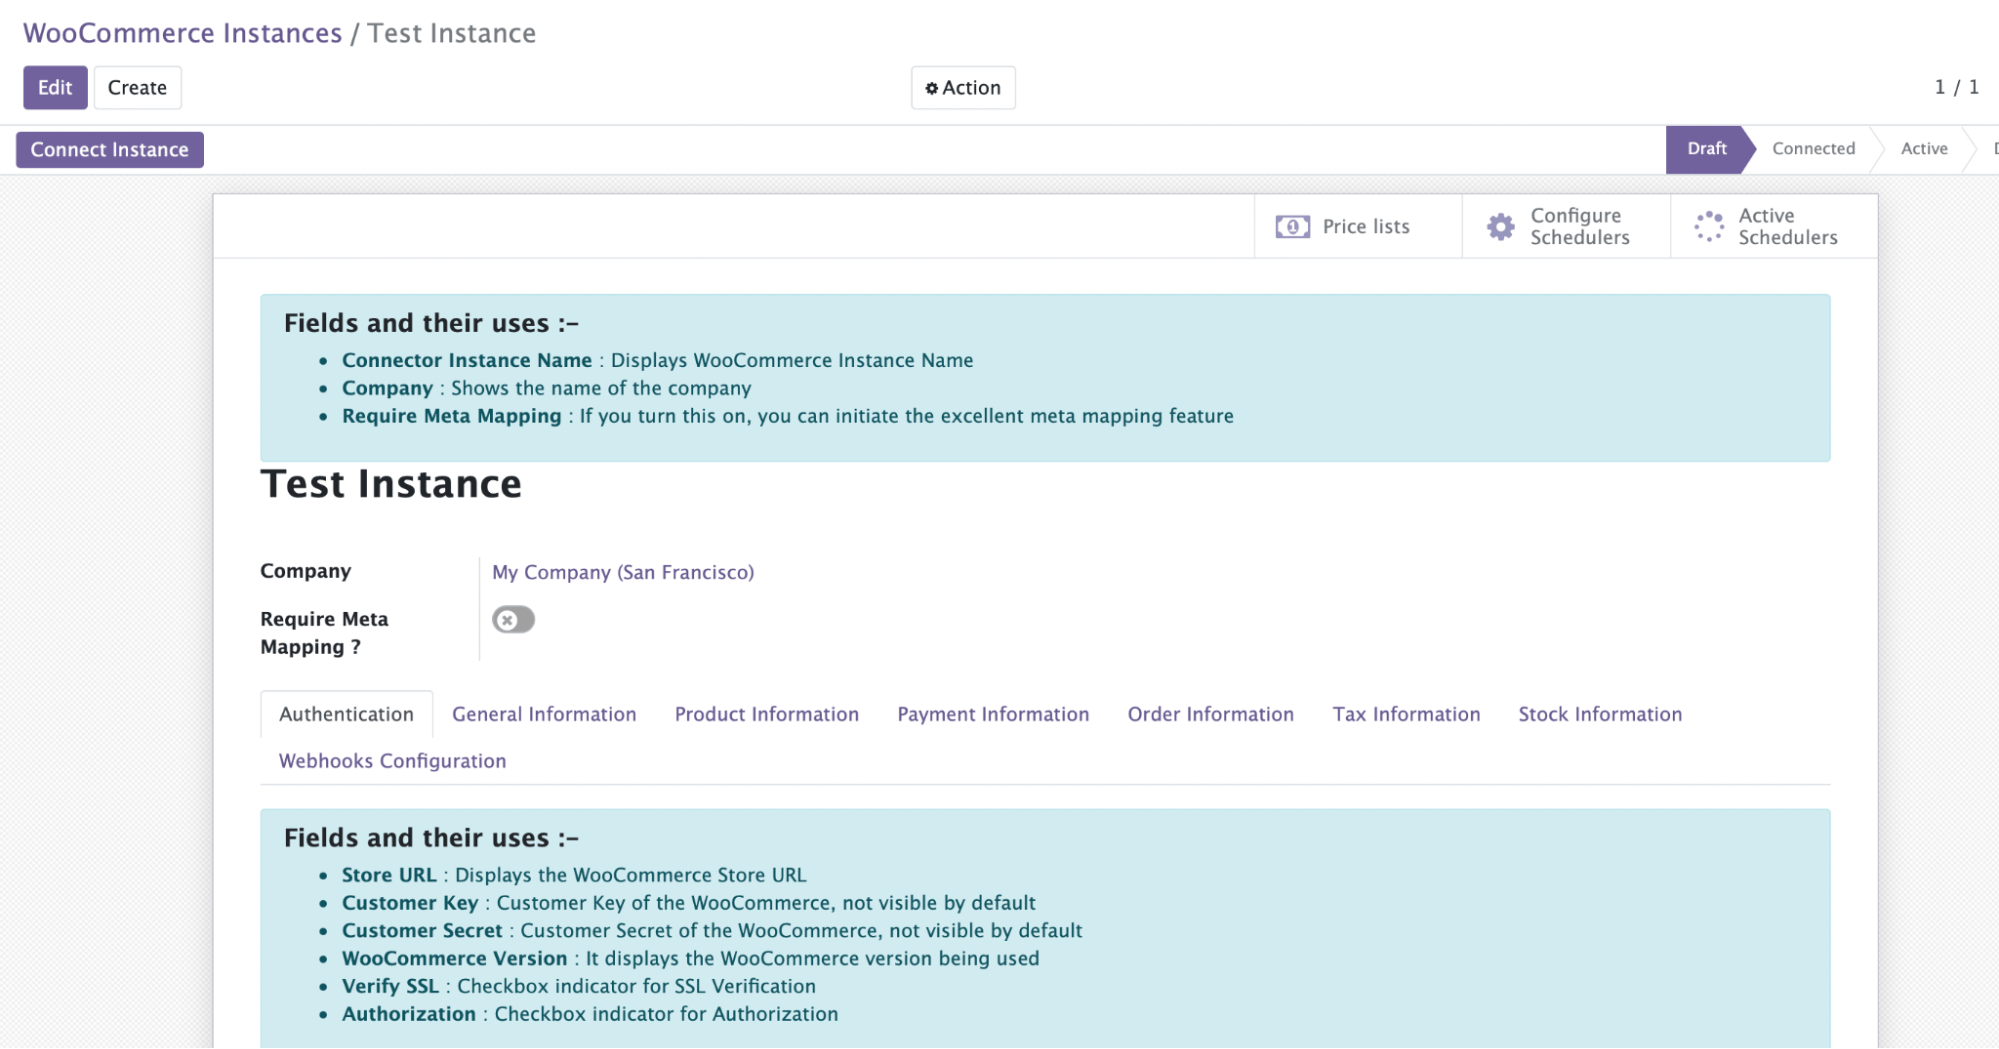Click the Connected status stage
This screenshot has height=1049, width=1999.
1813,149
